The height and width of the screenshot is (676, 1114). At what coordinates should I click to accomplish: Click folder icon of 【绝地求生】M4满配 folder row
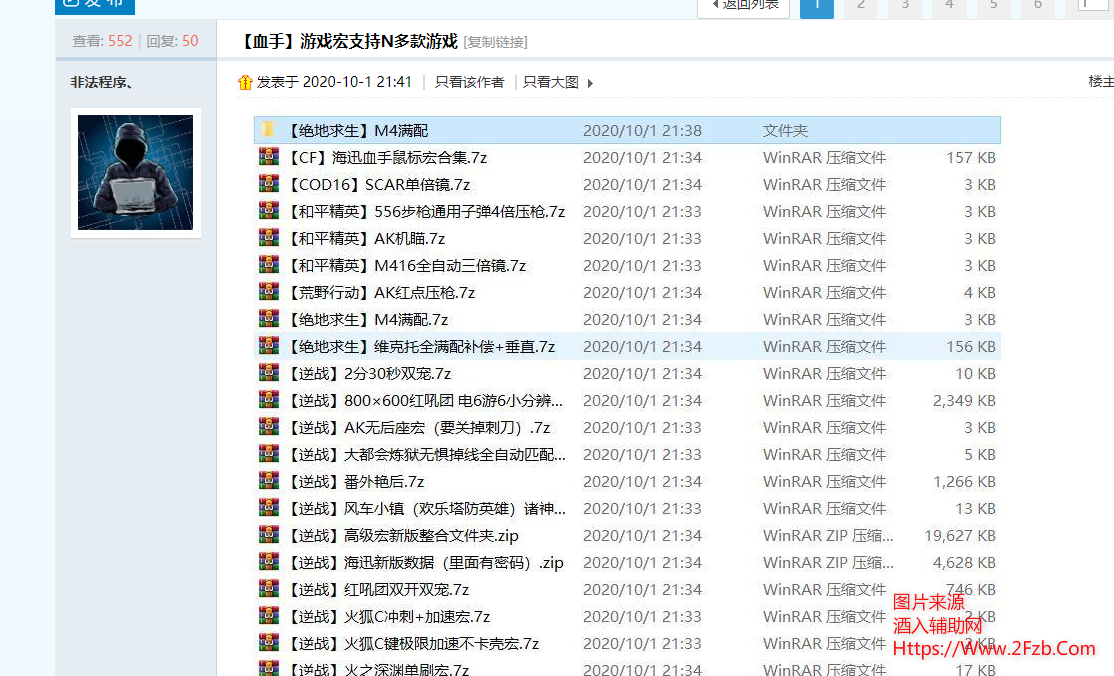tap(269, 129)
